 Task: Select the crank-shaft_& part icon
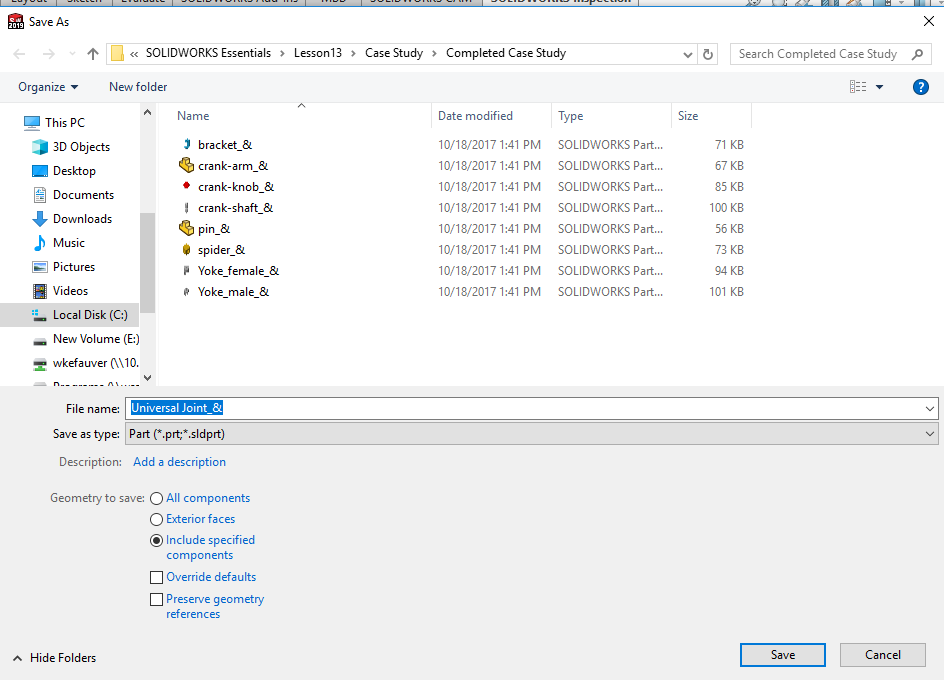187,207
